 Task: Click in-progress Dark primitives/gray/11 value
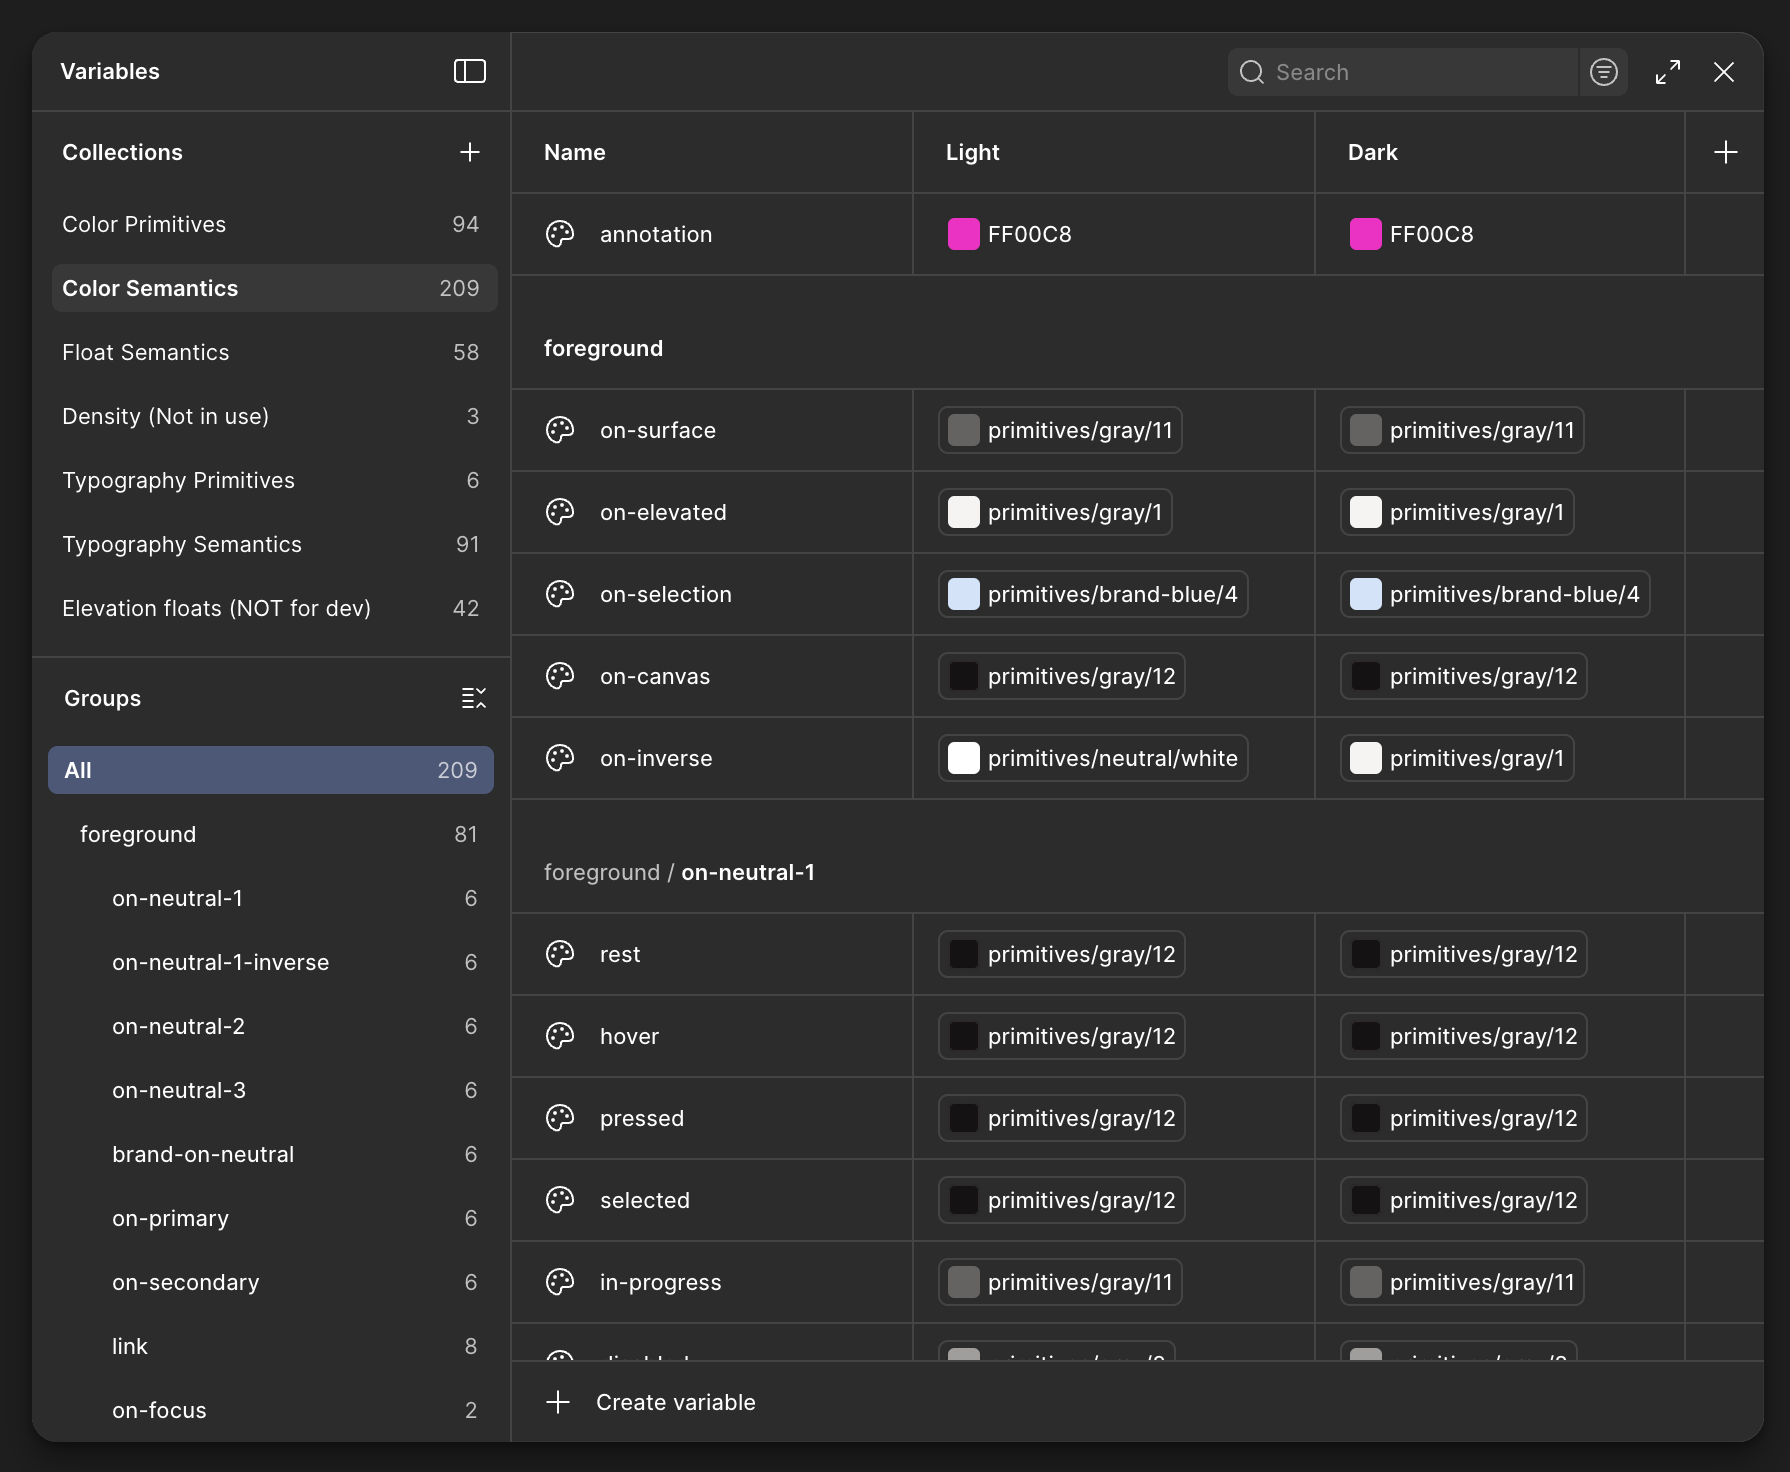tap(1462, 1282)
